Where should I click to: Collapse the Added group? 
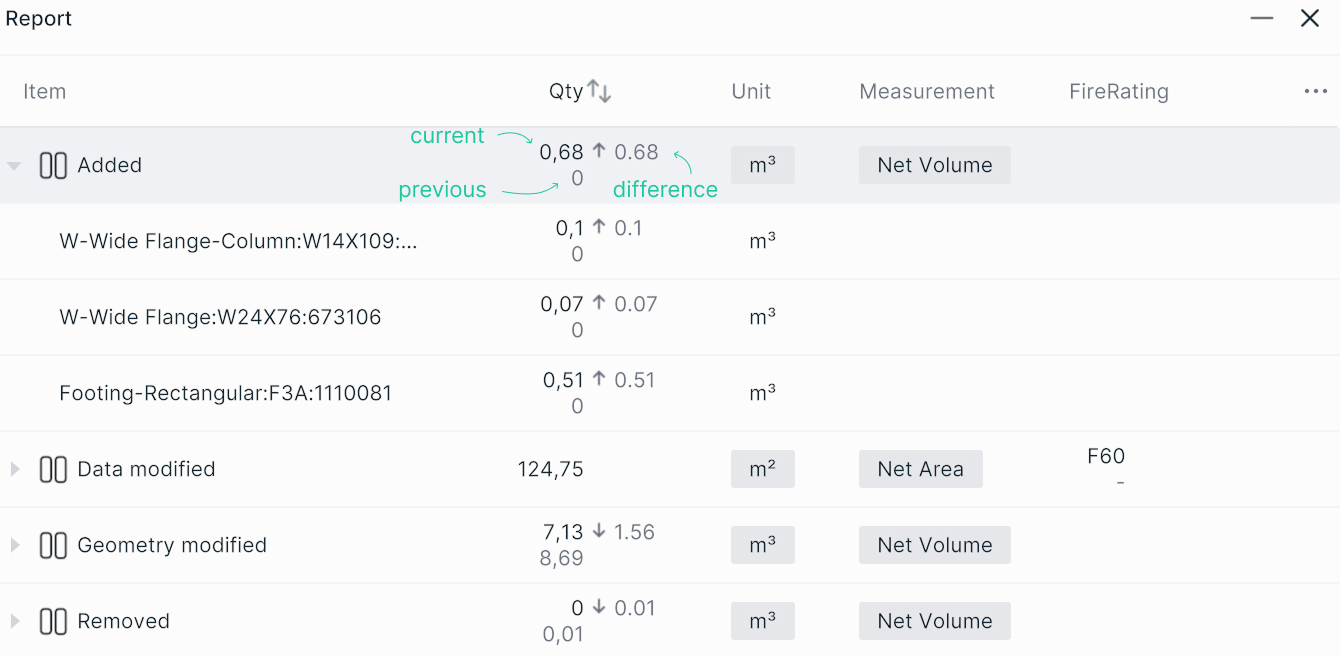point(14,166)
